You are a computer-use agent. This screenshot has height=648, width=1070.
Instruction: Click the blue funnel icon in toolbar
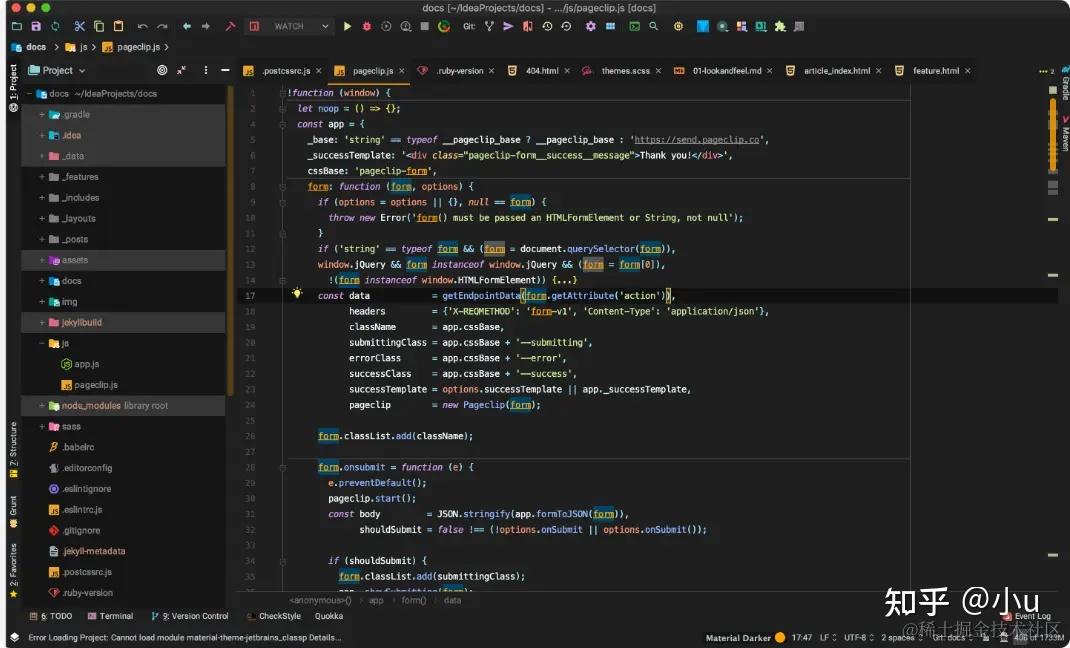[x=703, y=27]
